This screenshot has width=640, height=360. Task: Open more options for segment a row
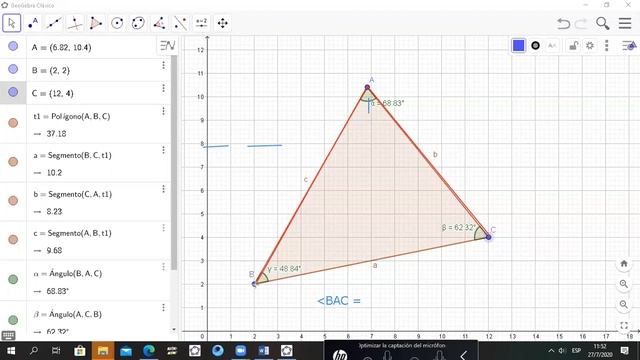[163, 150]
